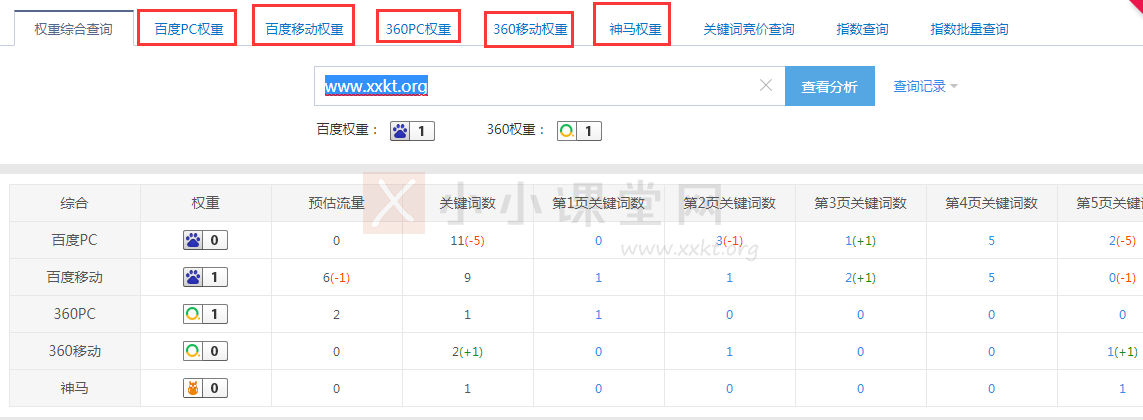Click 百度移动 page-3 keyword count 2(+1)
The width and height of the screenshot is (1143, 420).
(x=861, y=278)
